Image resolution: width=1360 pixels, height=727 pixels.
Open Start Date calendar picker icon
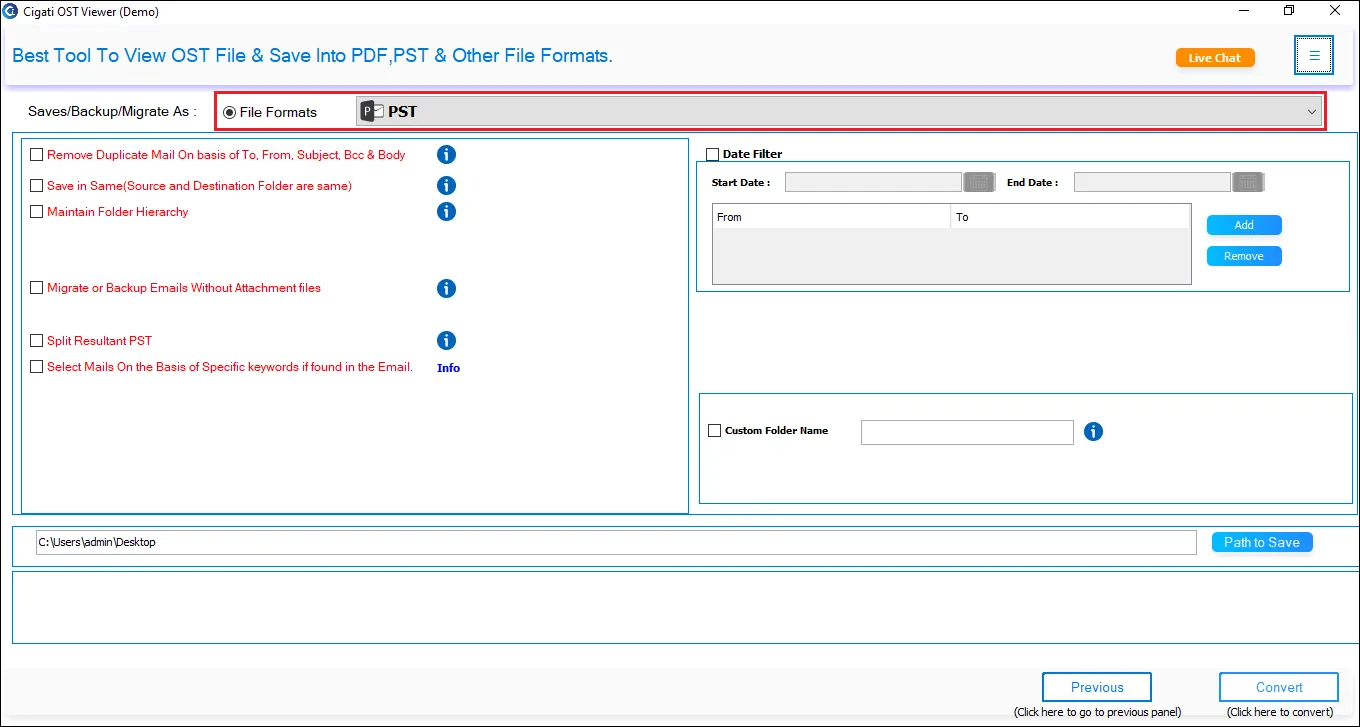point(978,182)
